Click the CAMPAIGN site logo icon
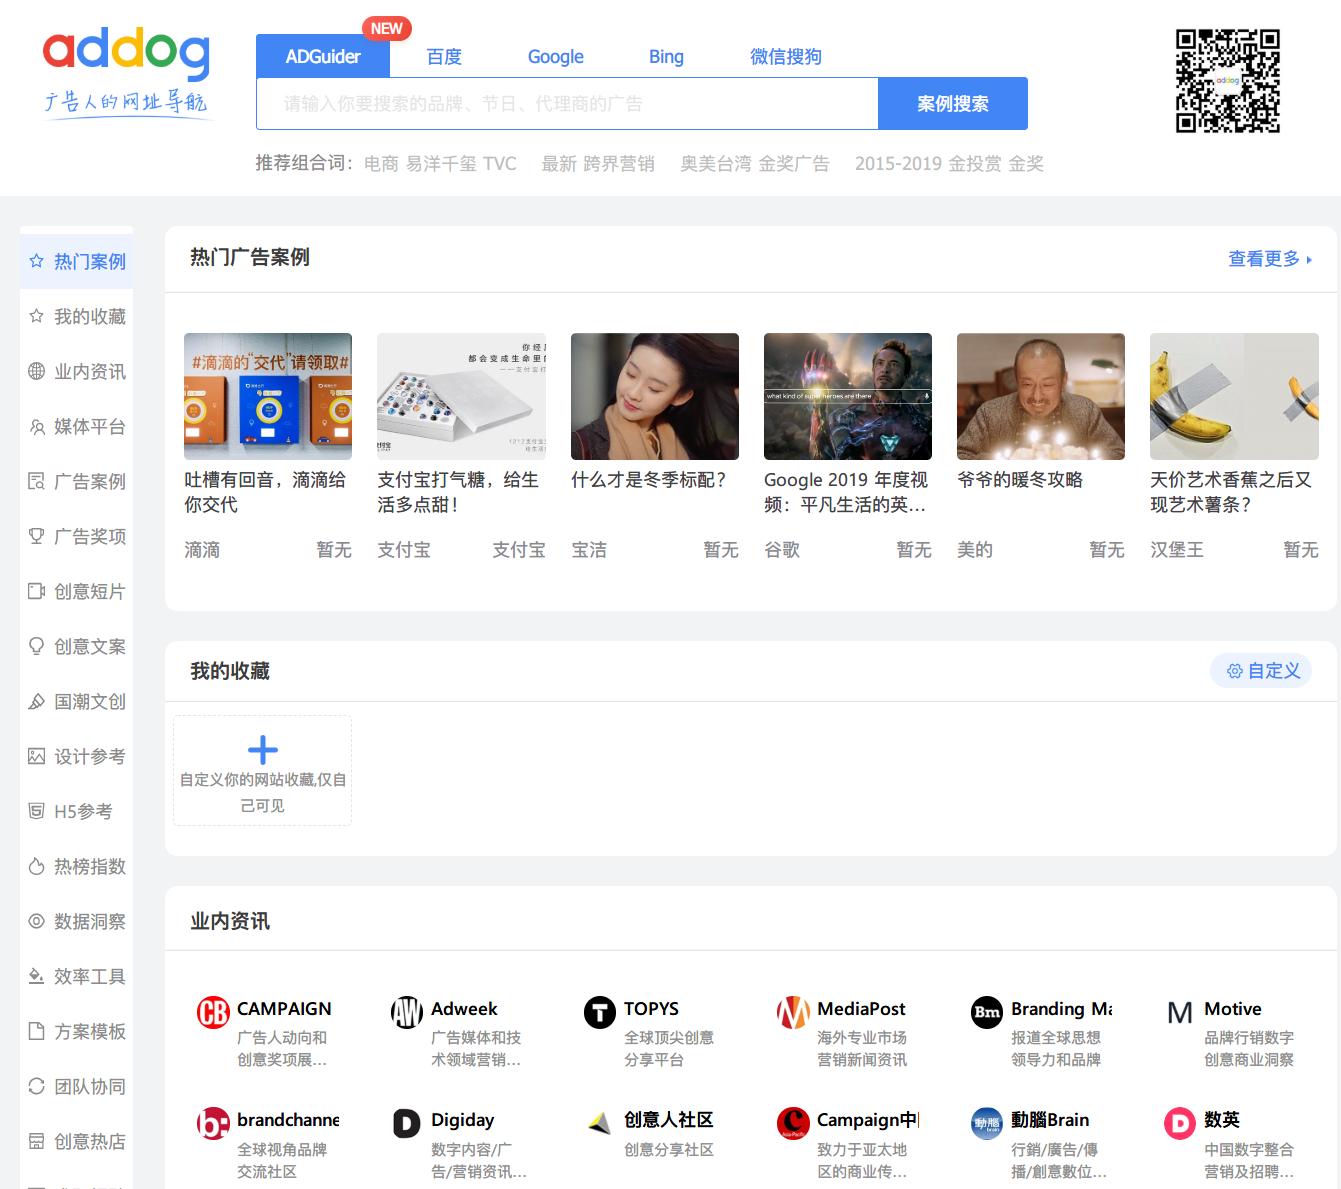 click(x=213, y=1013)
